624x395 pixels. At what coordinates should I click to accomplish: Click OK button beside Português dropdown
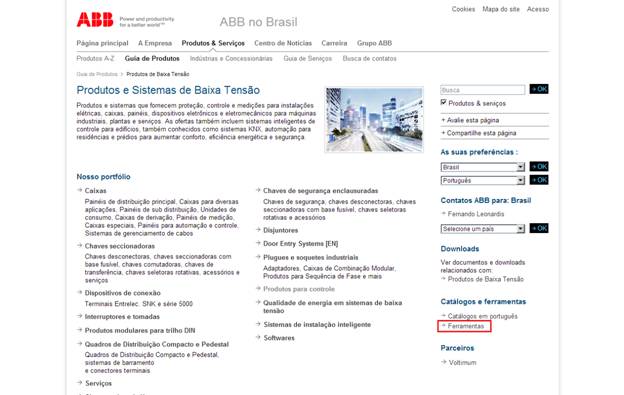pyautogui.click(x=539, y=180)
